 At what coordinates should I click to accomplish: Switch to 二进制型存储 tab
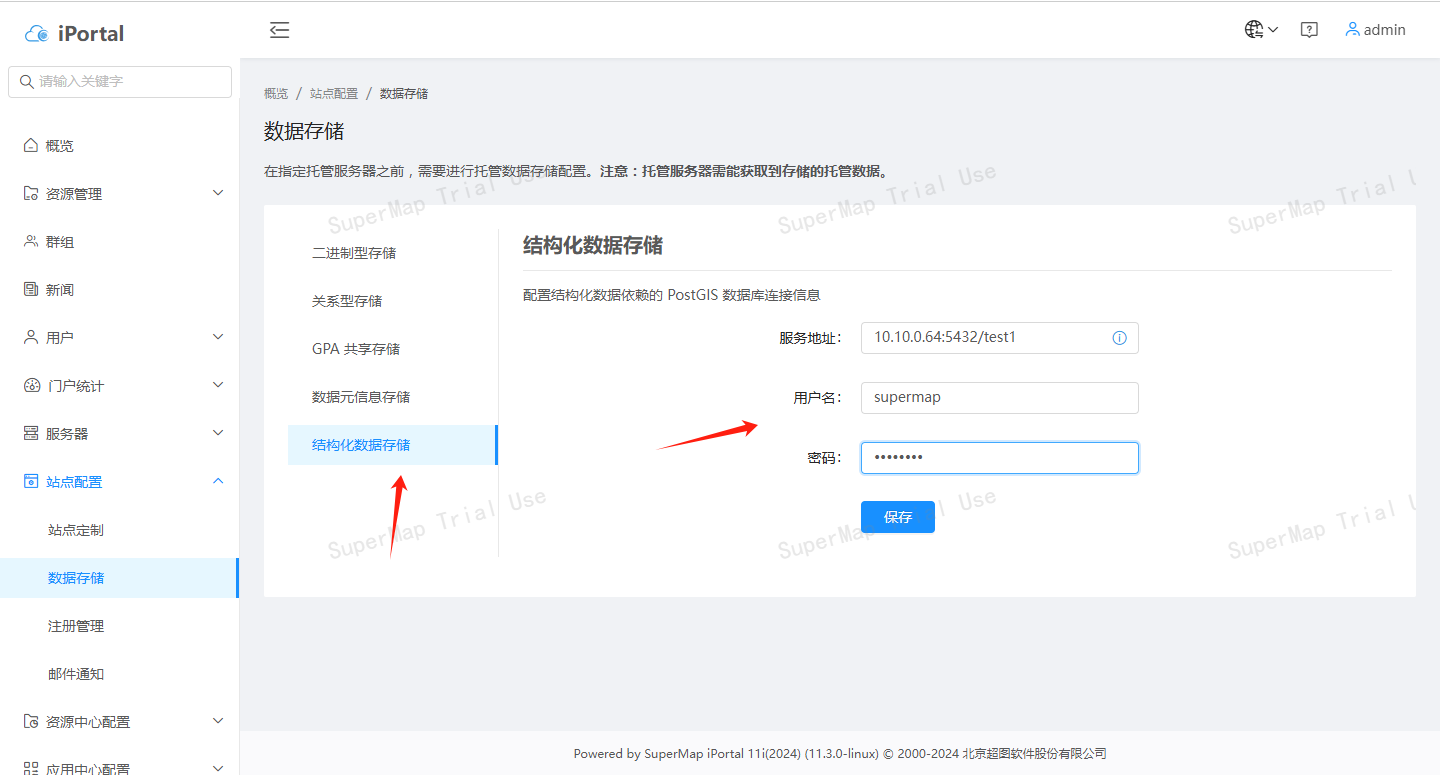(x=354, y=253)
